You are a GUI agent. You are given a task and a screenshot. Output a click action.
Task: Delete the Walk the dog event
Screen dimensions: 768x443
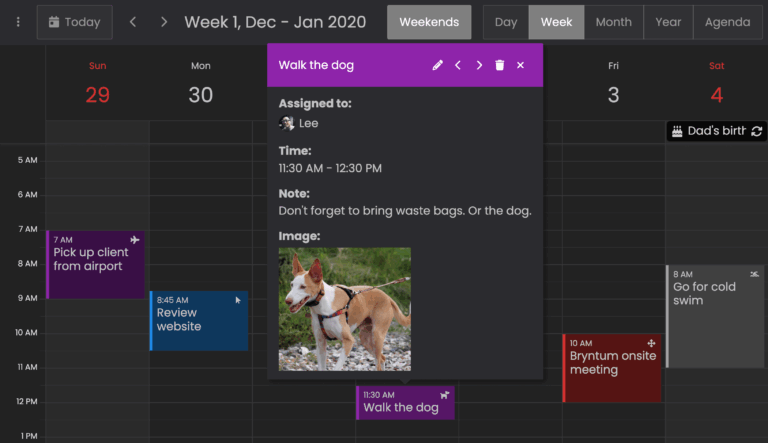(500, 65)
